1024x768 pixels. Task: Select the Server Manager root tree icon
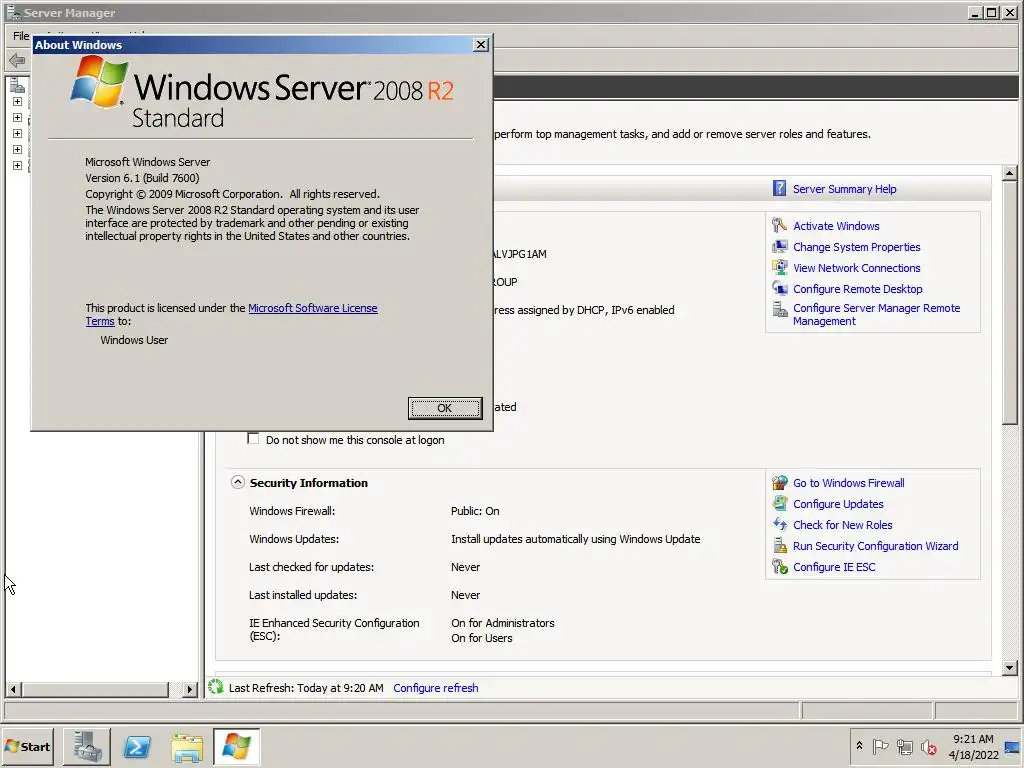(18, 85)
